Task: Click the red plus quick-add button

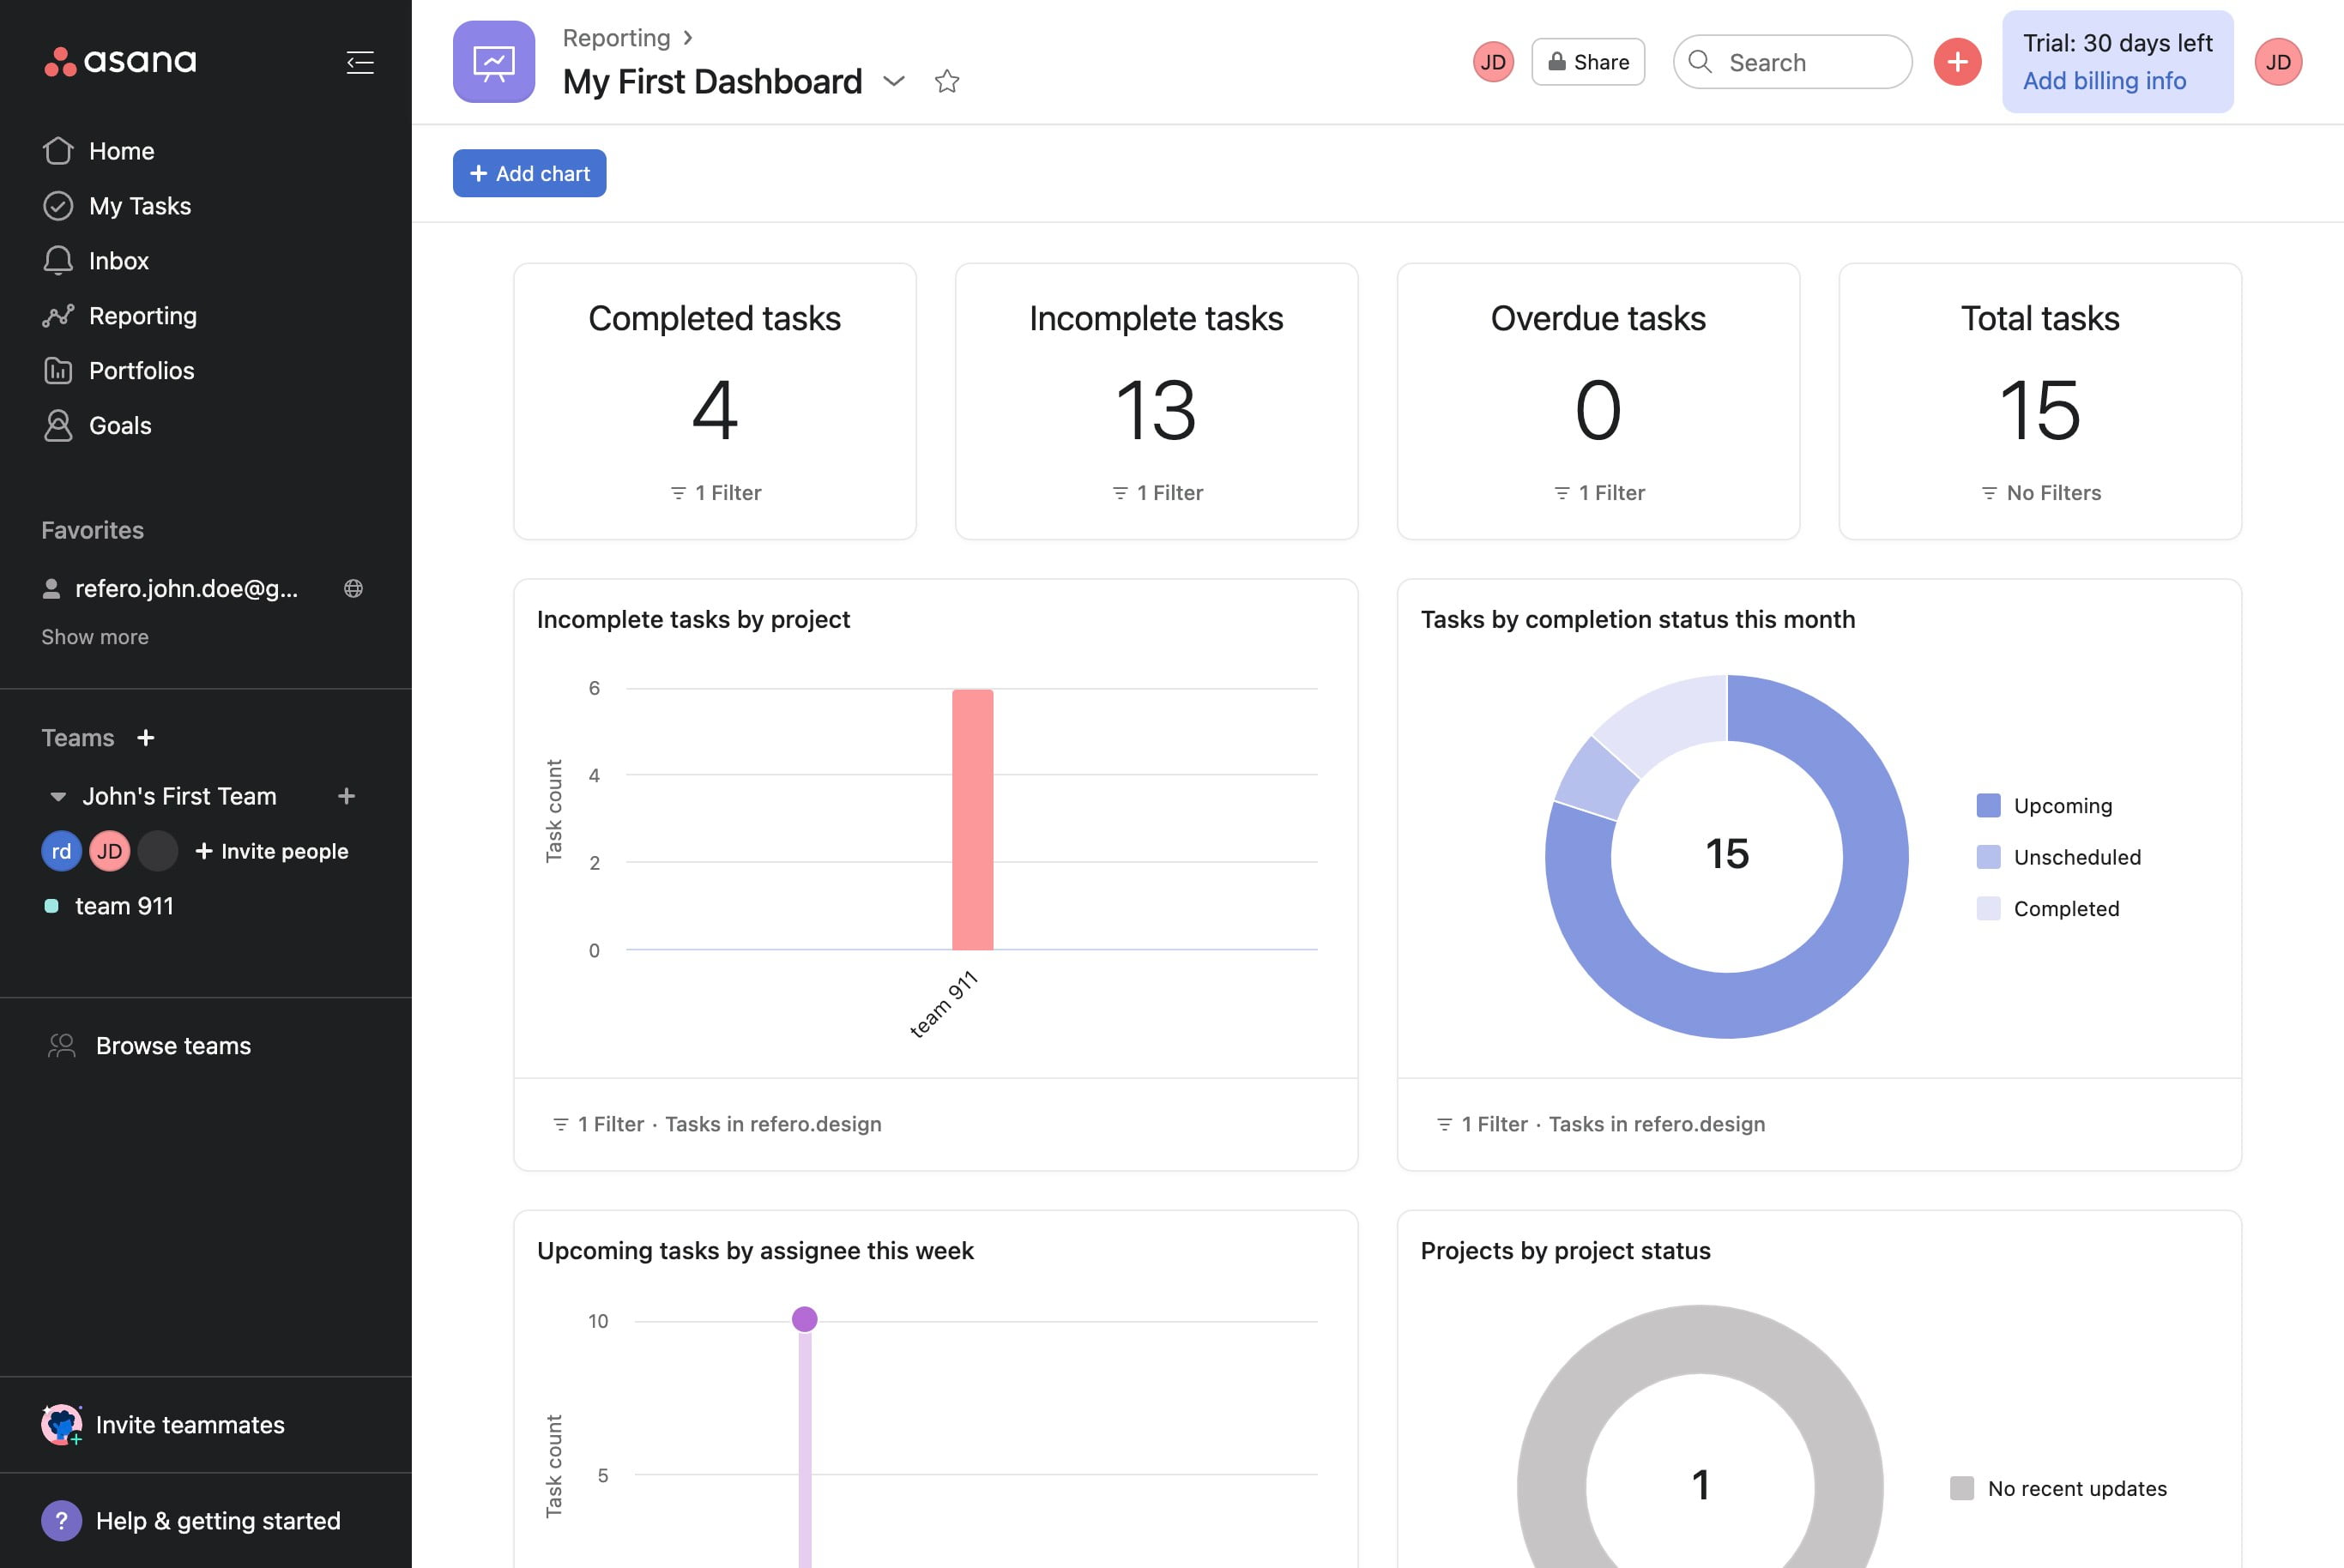Action: tap(1957, 62)
